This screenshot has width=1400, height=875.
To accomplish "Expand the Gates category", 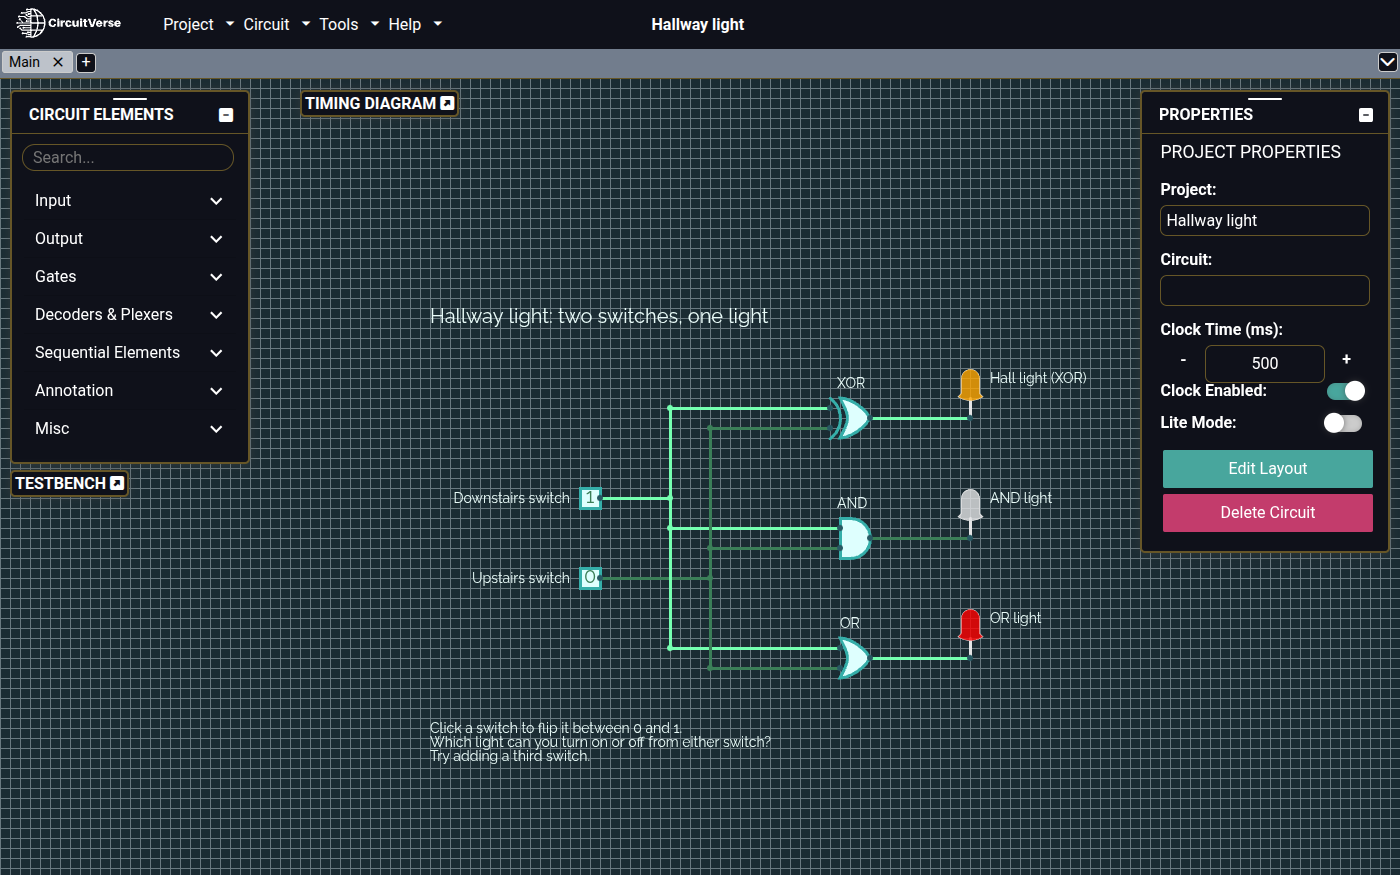I will [x=128, y=277].
